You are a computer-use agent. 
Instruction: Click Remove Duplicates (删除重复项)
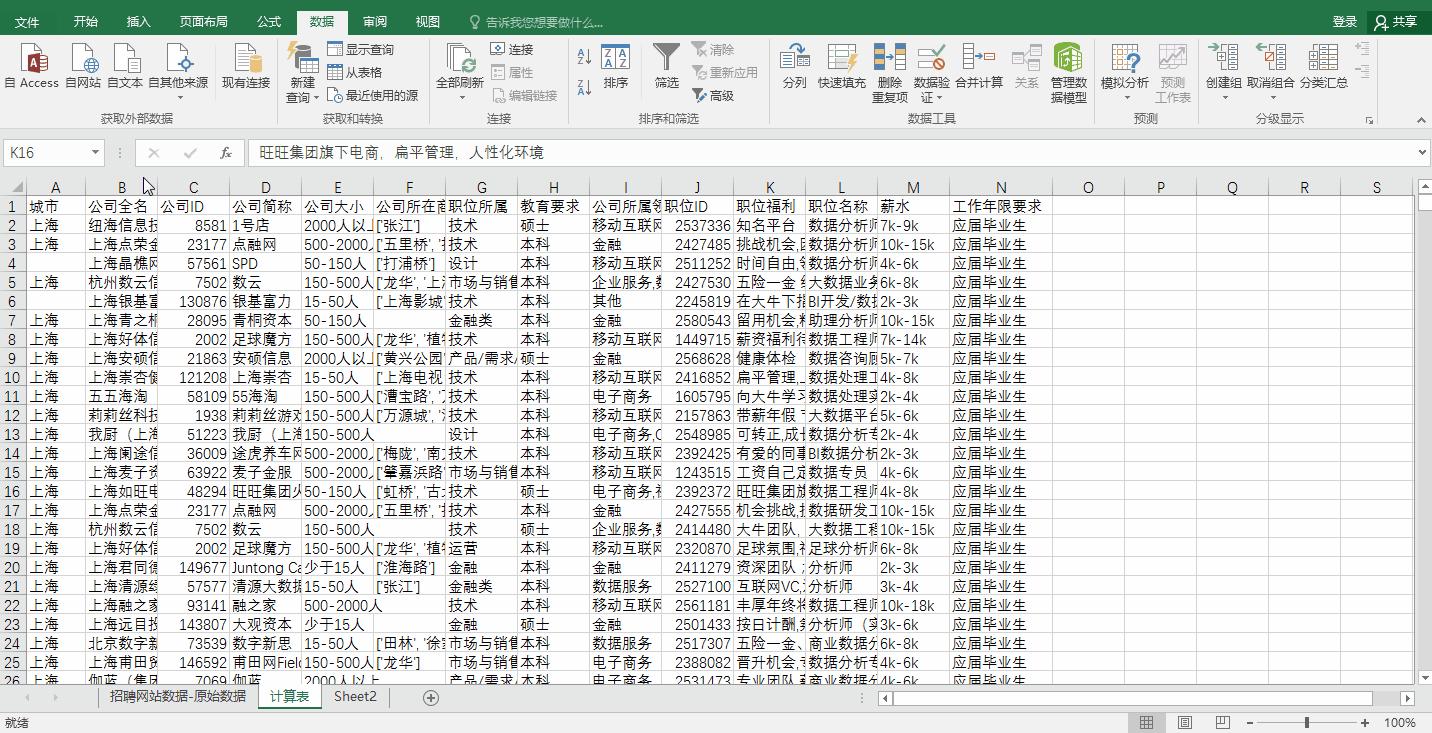[x=889, y=73]
